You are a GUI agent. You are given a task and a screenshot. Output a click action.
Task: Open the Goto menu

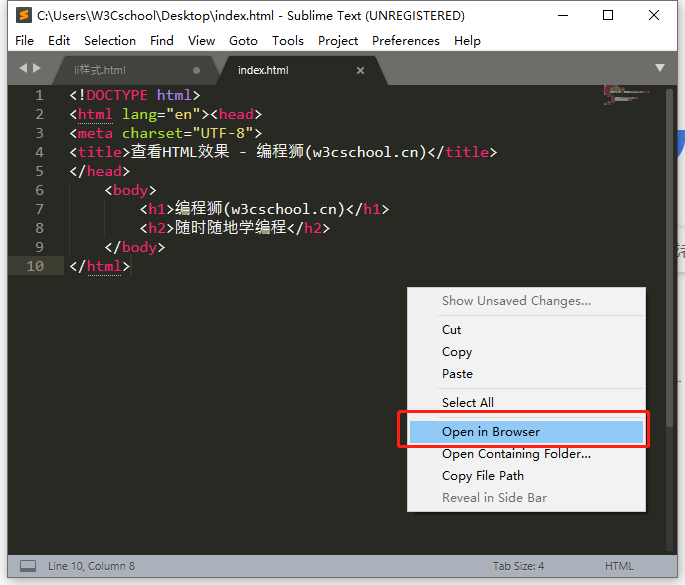pyautogui.click(x=243, y=40)
